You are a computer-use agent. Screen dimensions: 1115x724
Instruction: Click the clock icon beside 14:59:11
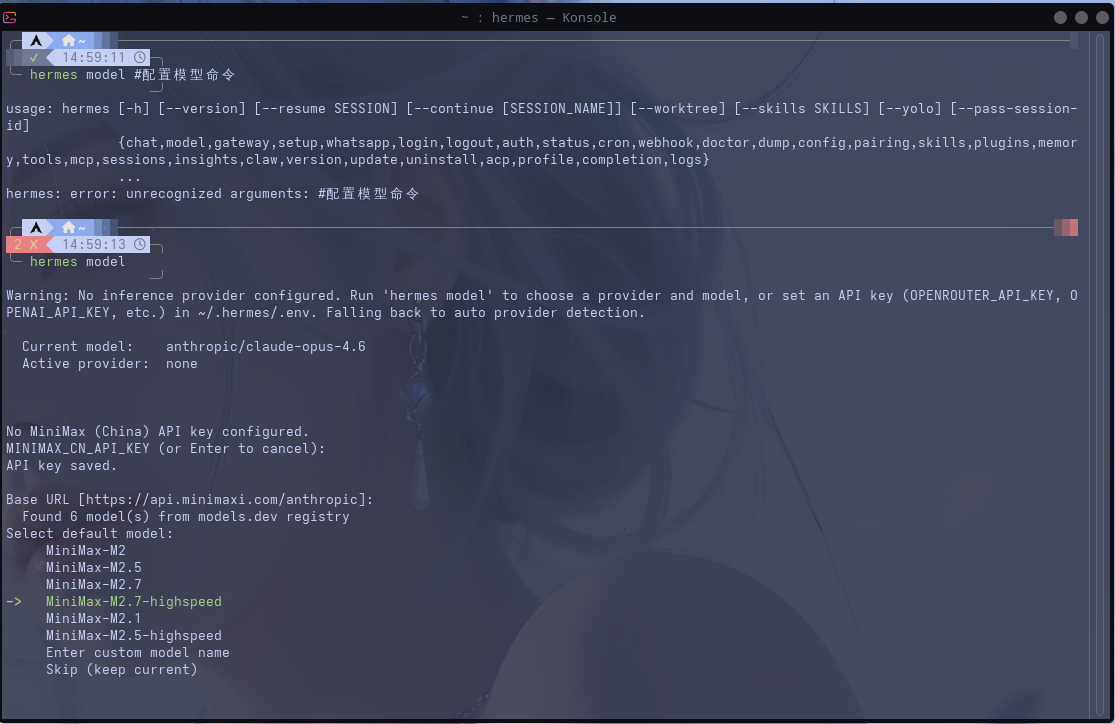(140, 58)
